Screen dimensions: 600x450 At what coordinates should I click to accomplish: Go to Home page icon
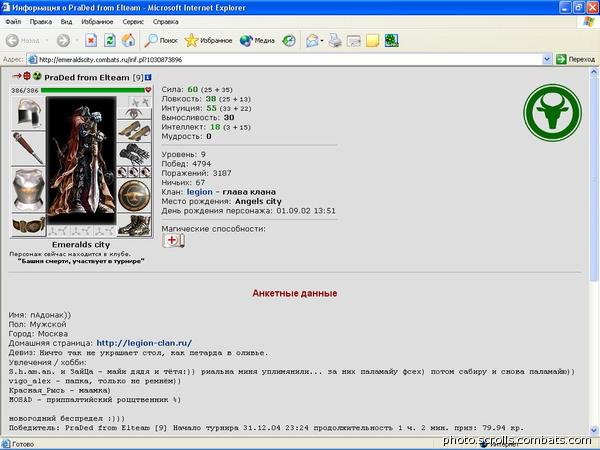tap(129, 40)
